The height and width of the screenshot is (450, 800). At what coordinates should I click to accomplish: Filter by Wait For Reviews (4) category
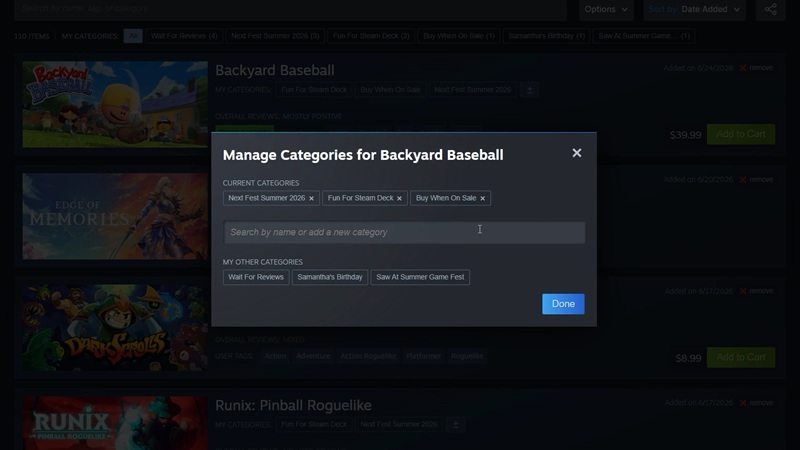[184, 36]
